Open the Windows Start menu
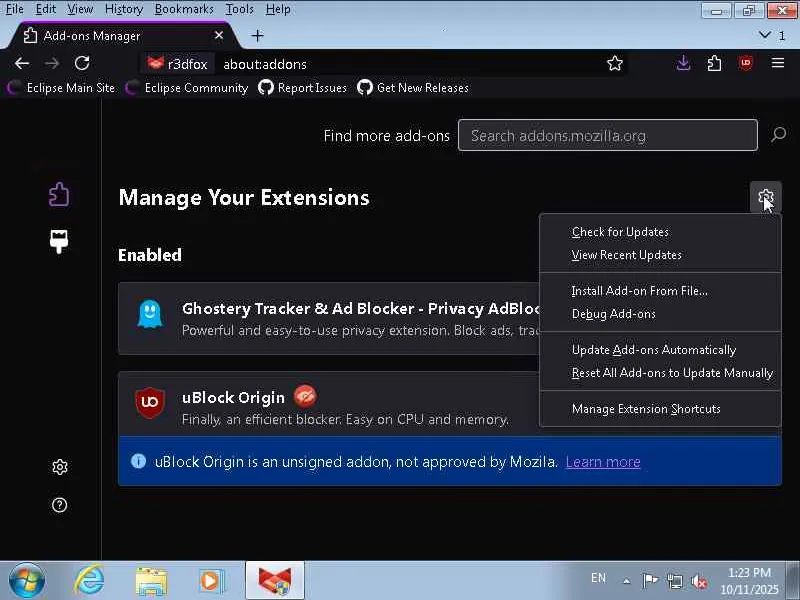The image size is (800, 600). [x=27, y=581]
